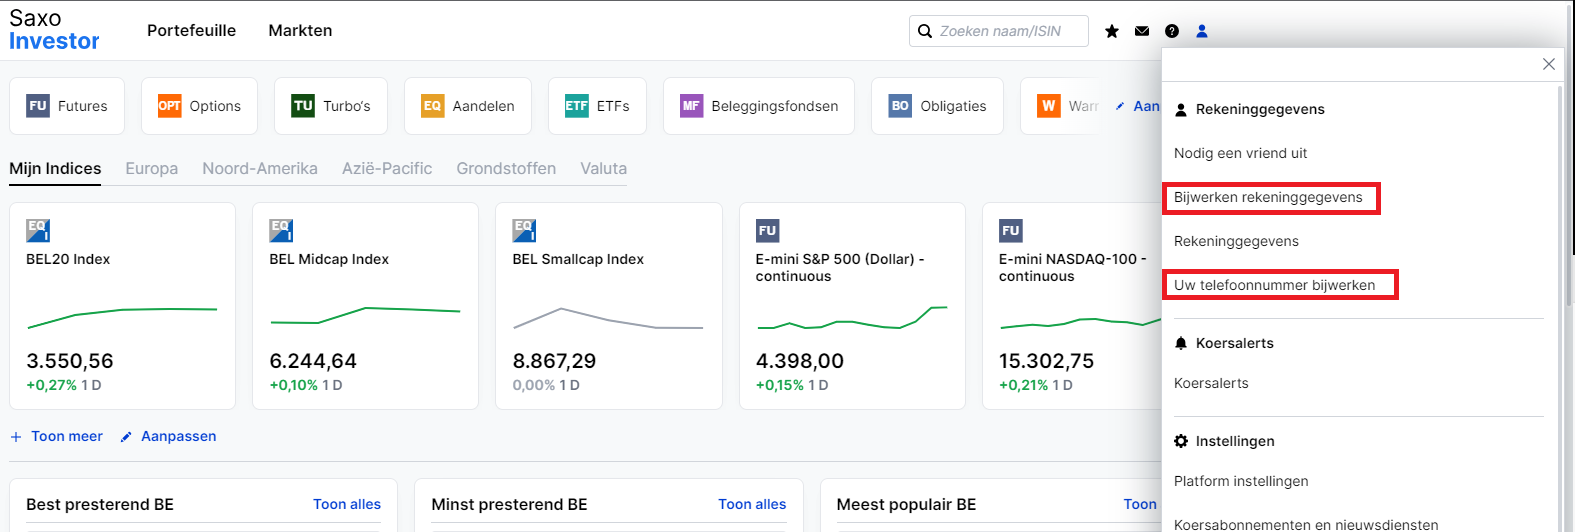The width and height of the screenshot is (1575, 532).
Task: Click Uw telefoonnummer bijwerken
Action: (1274, 285)
